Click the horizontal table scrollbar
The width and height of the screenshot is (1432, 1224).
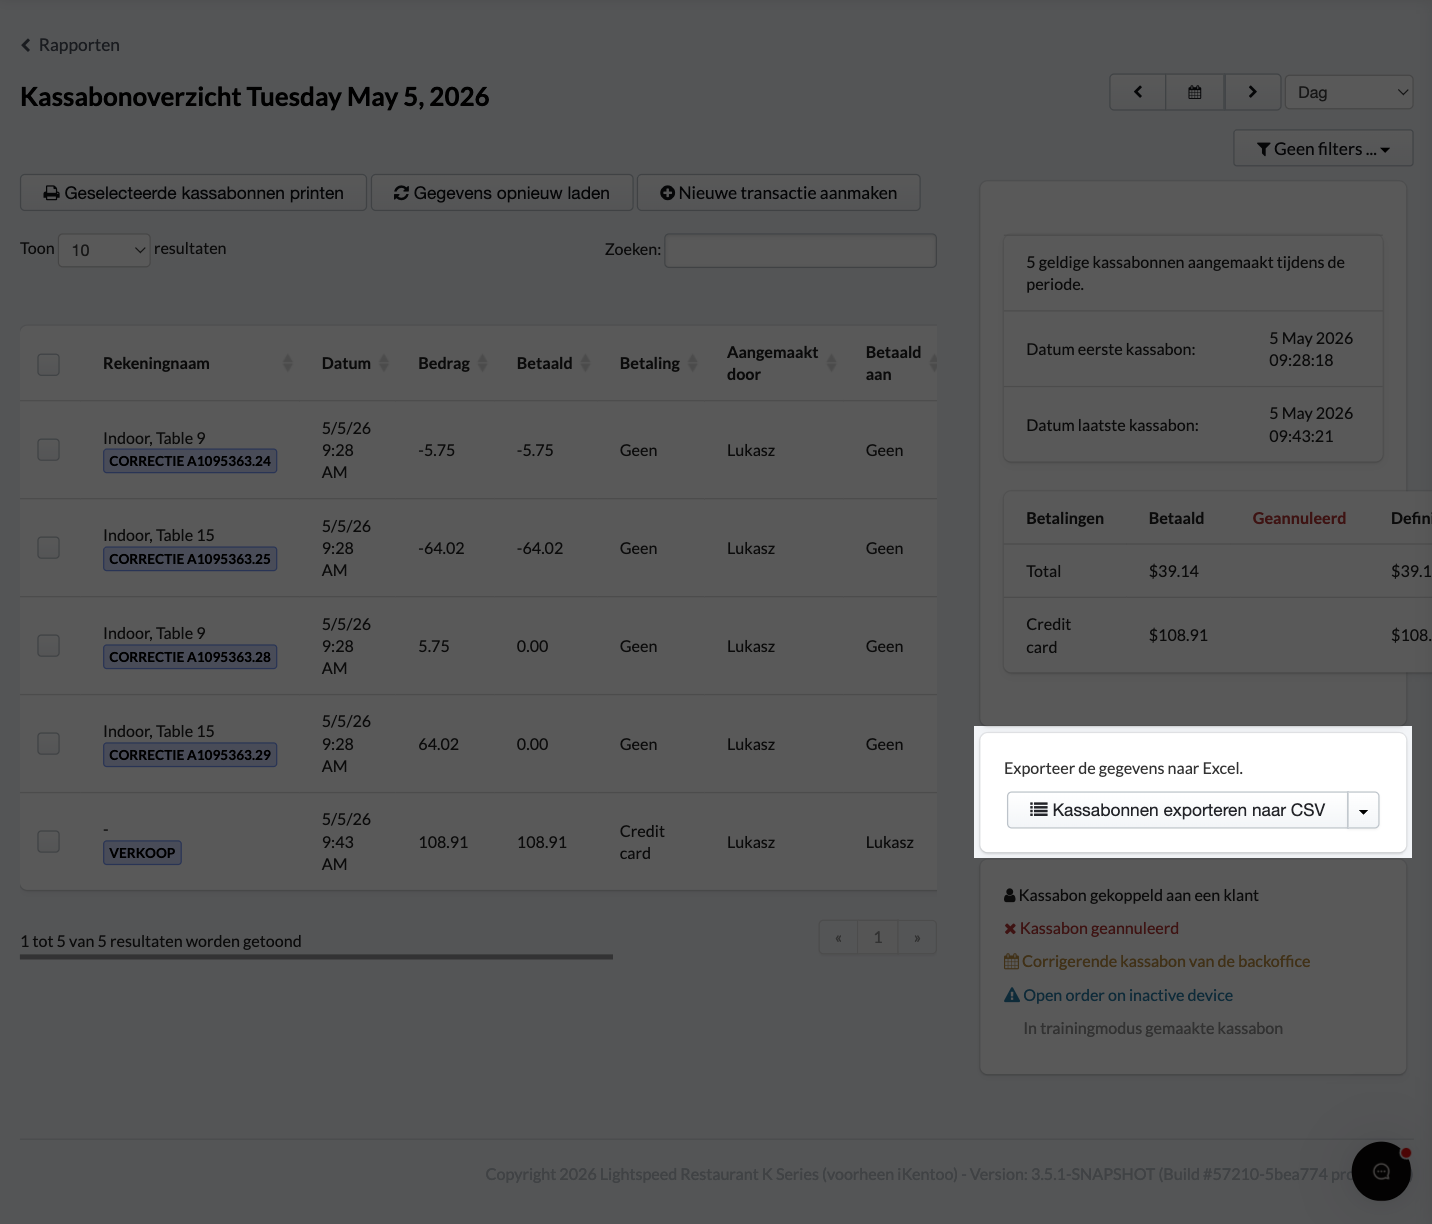316,957
